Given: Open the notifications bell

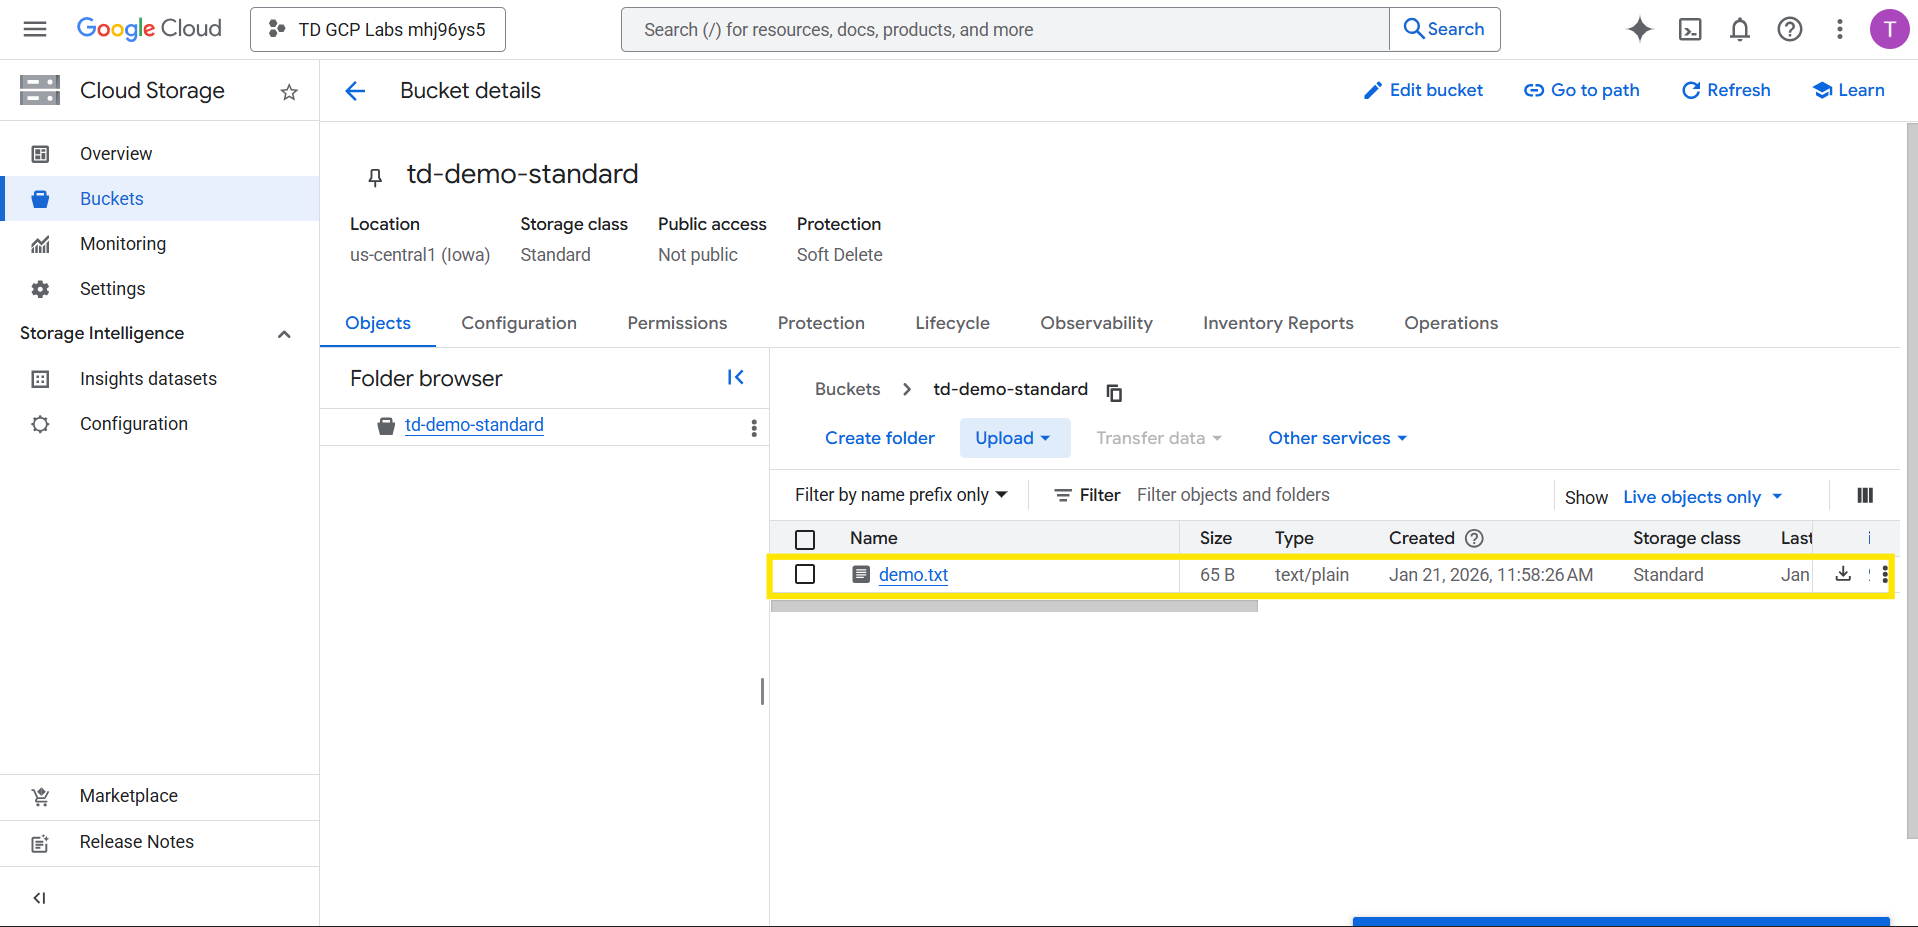Looking at the screenshot, I should click(1739, 29).
